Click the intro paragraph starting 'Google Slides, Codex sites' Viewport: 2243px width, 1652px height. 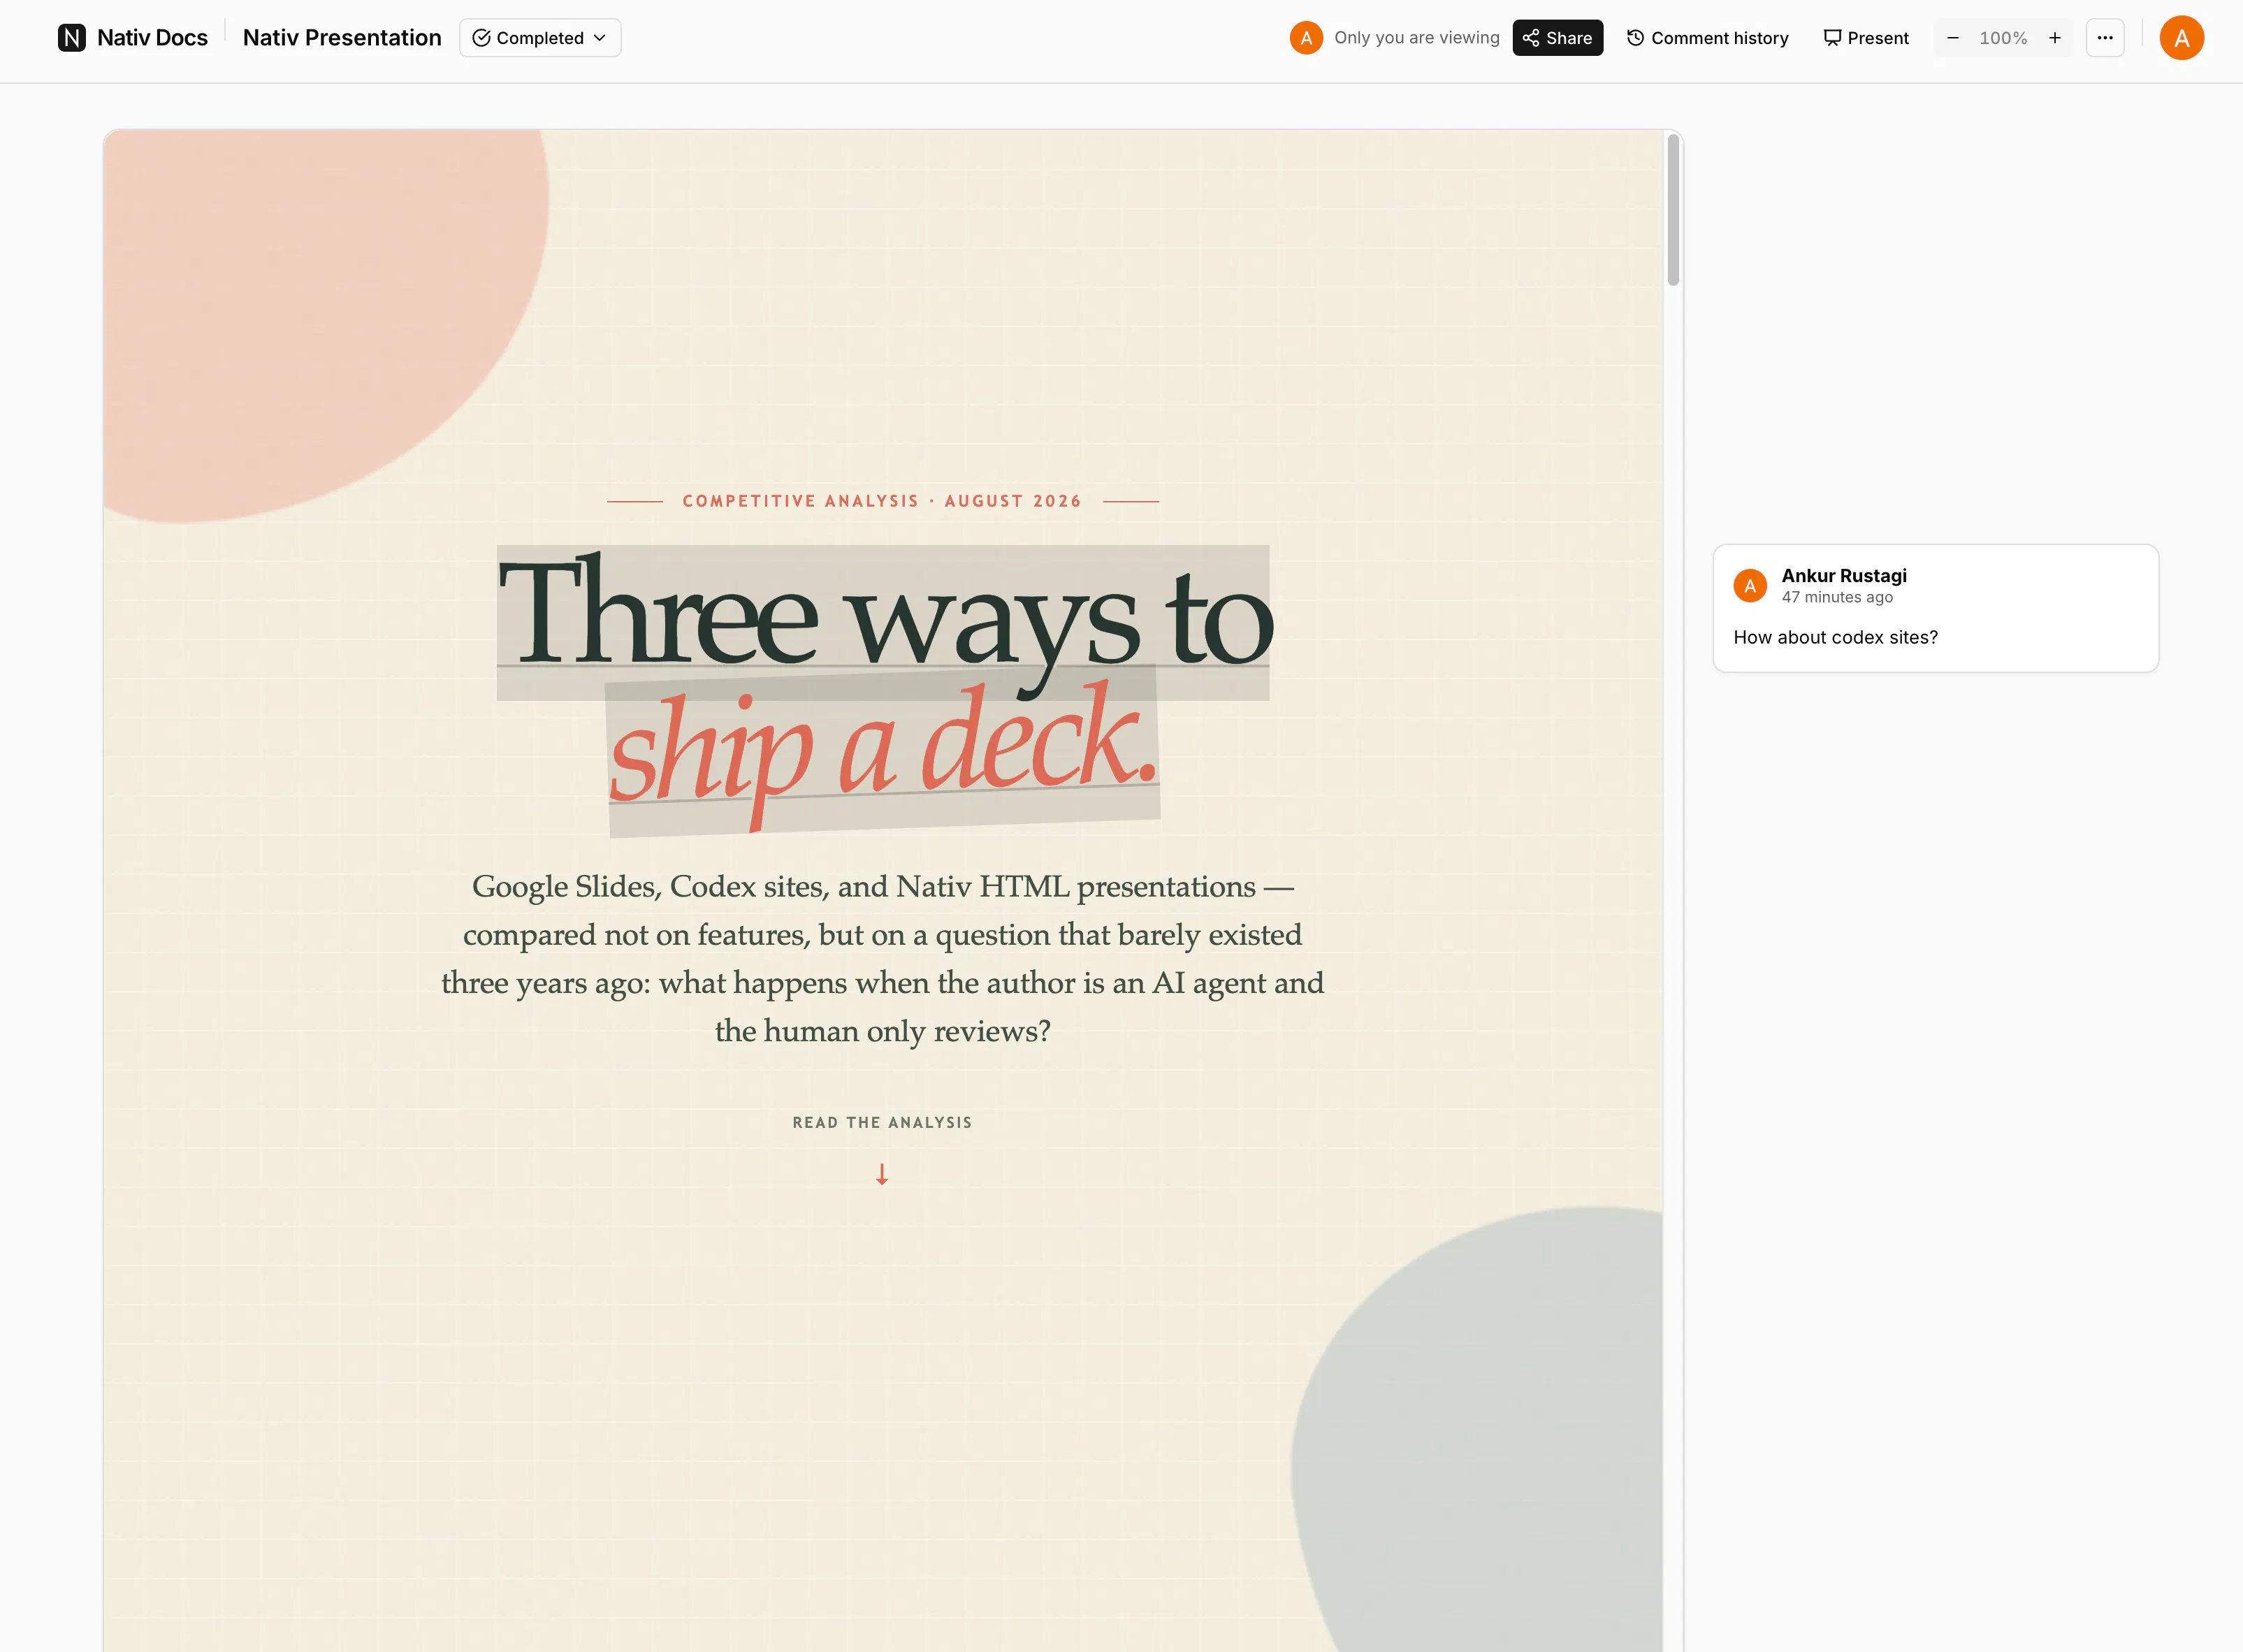(x=882, y=958)
